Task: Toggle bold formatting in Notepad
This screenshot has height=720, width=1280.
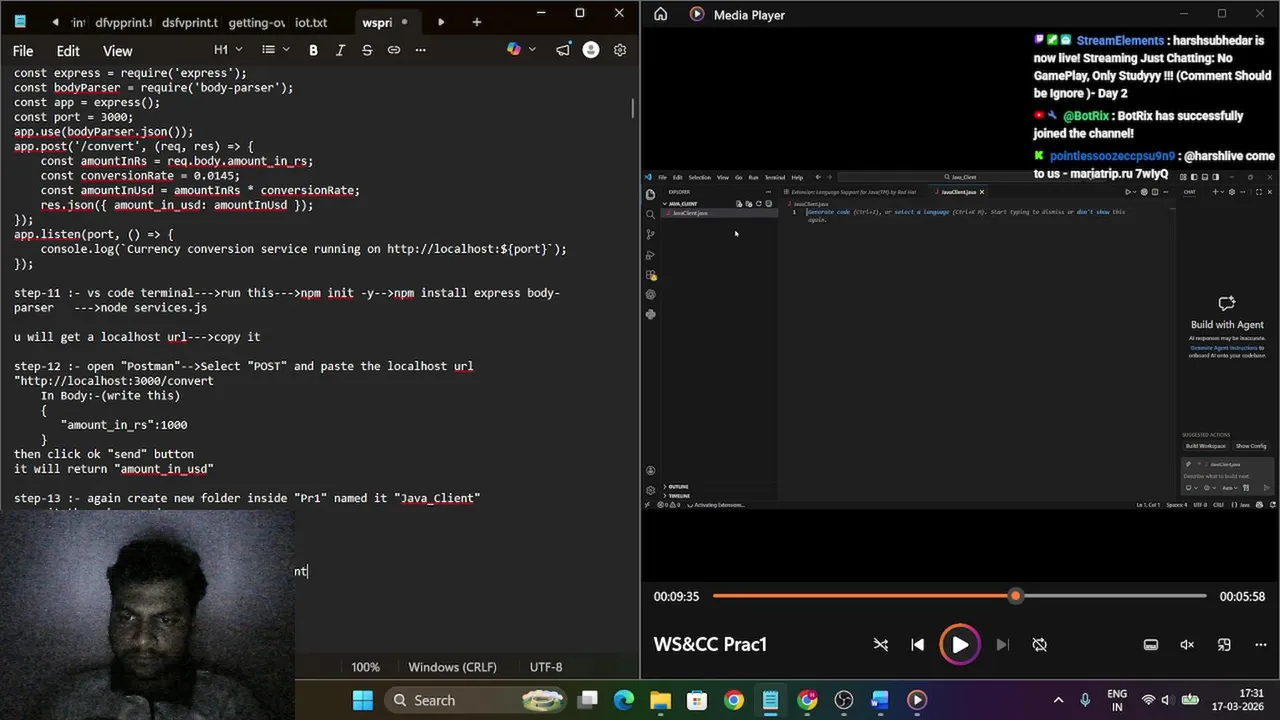Action: point(313,50)
